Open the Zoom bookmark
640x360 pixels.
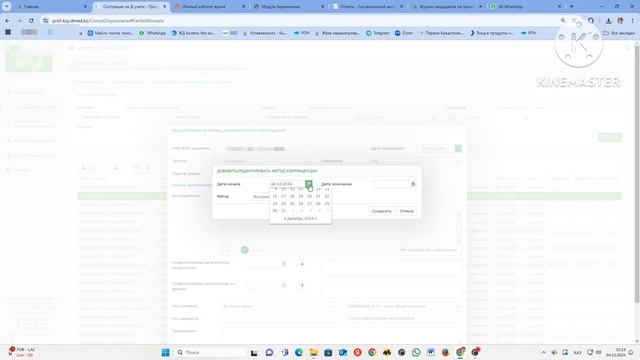tap(404, 33)
